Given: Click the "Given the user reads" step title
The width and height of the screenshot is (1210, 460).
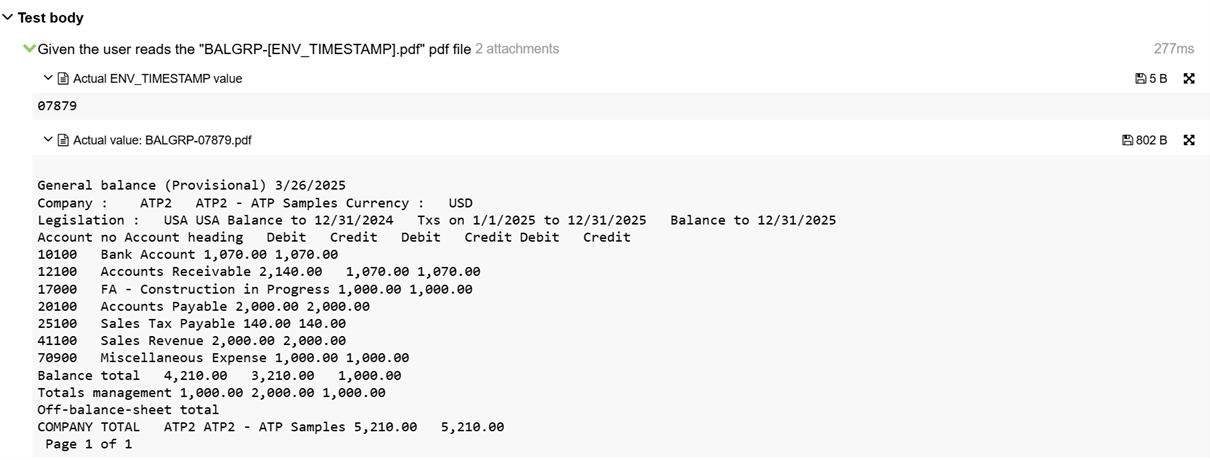Looking at the screenshot, I should click(x=254, y=49).
